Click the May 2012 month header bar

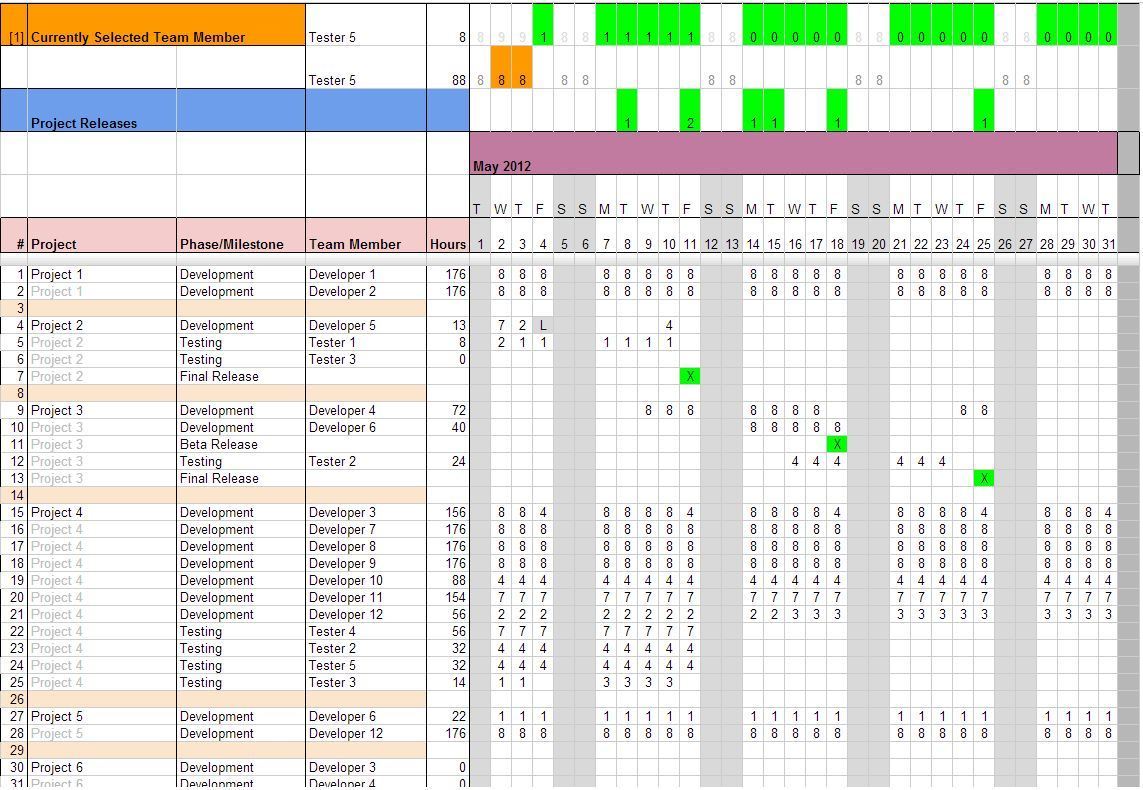coord(792,154)
